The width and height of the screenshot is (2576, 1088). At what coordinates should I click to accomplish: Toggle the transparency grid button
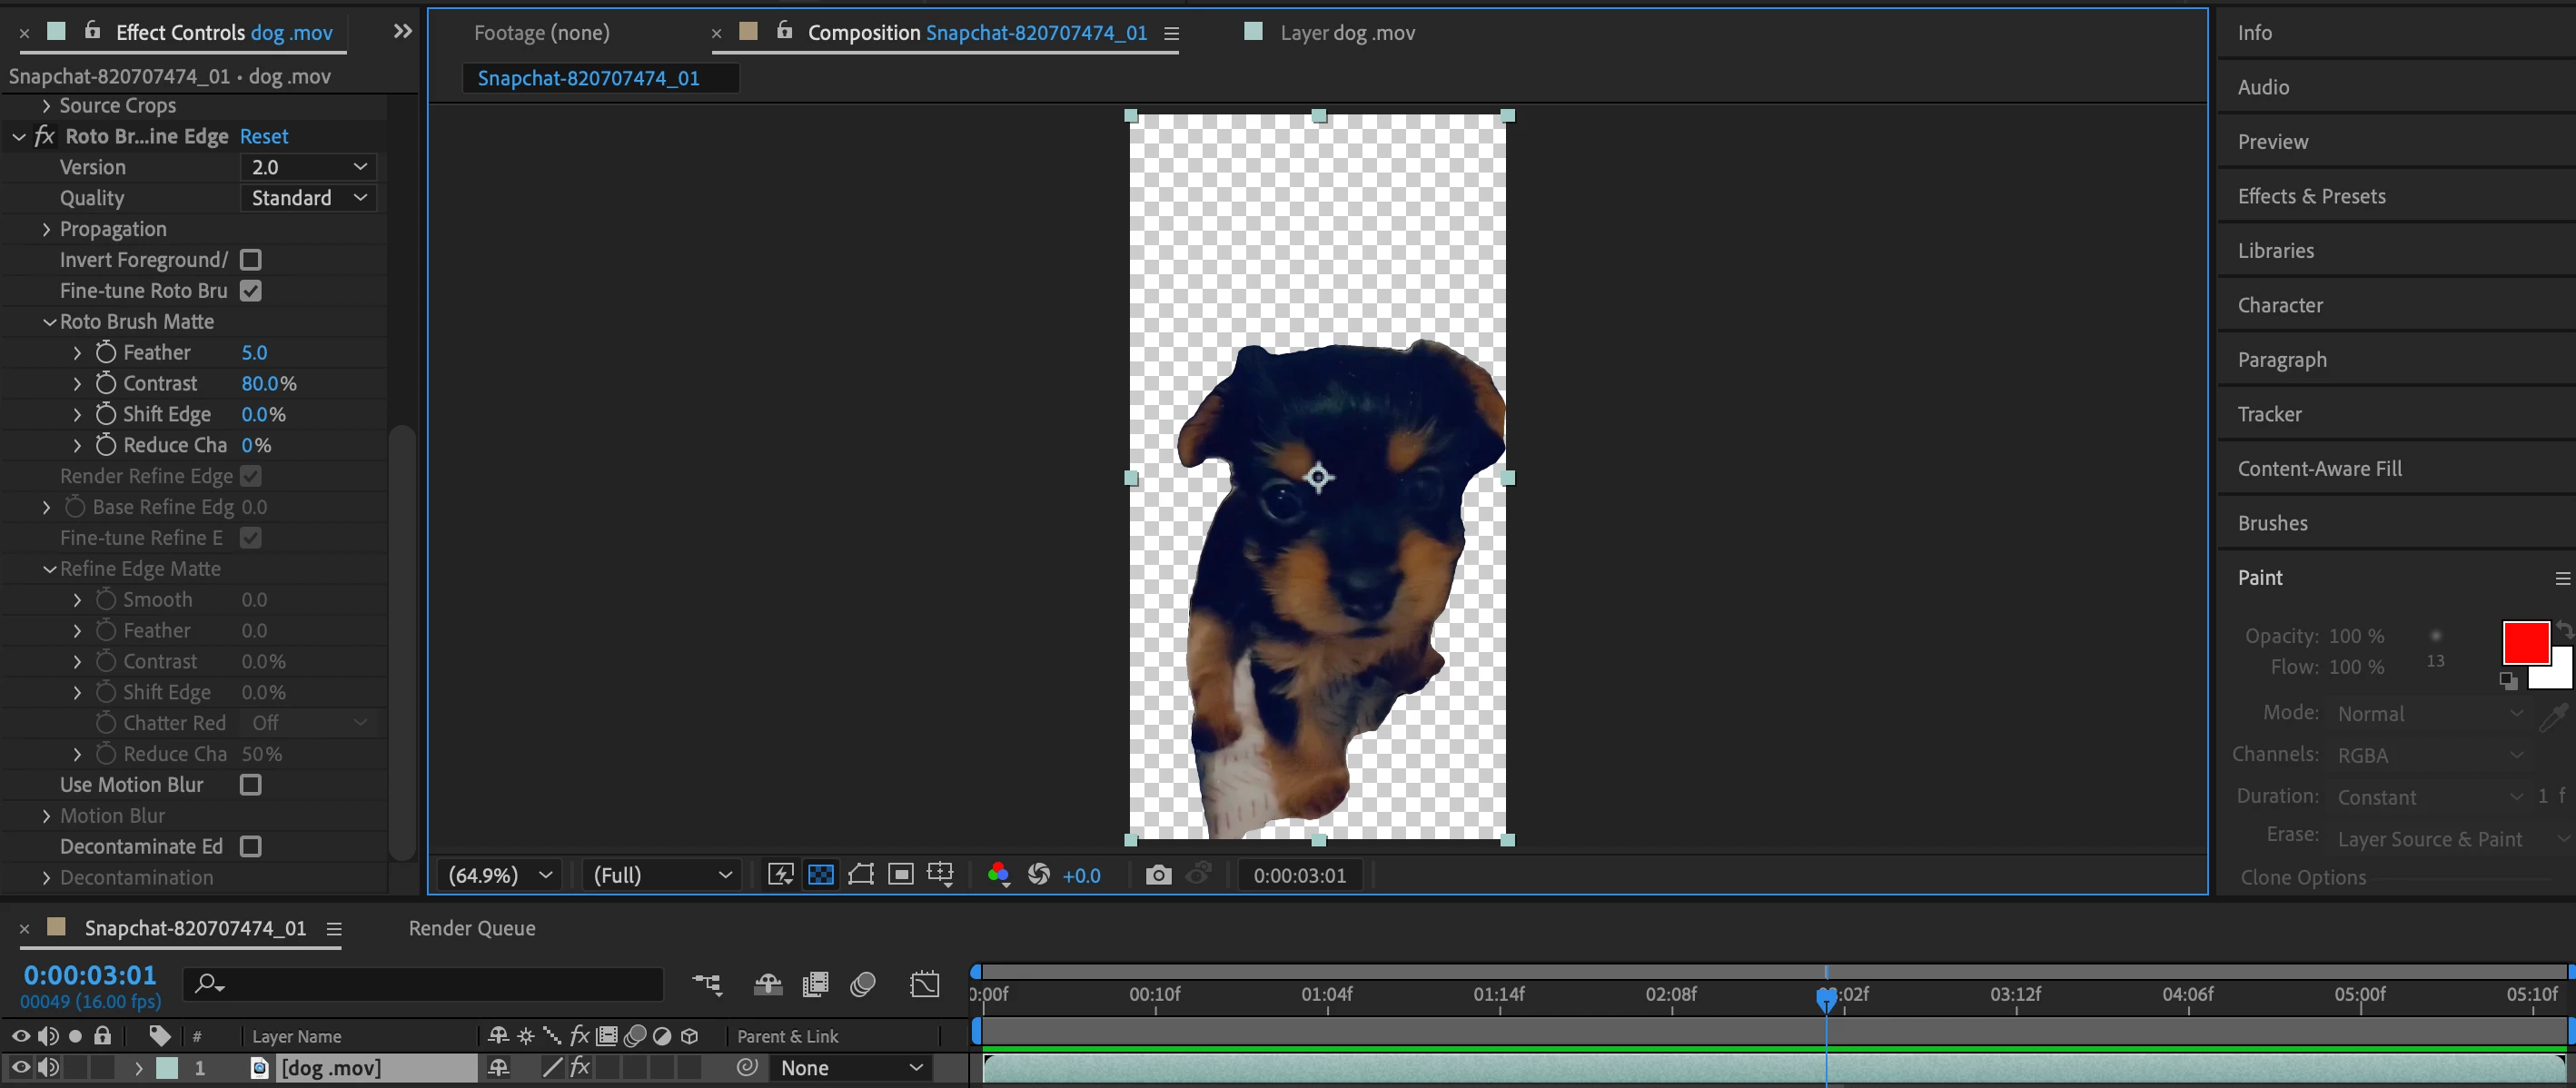(820, 875)
